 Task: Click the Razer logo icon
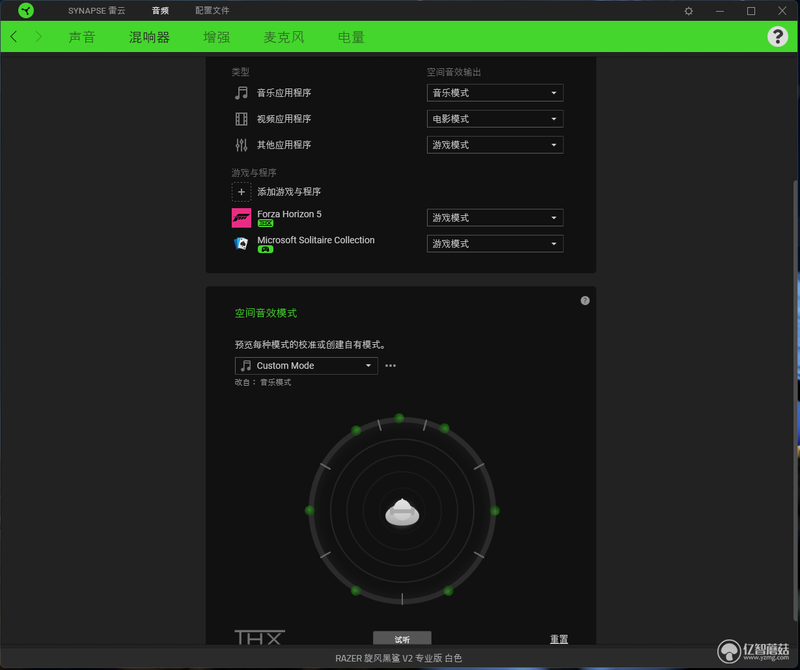pos(26,10)
